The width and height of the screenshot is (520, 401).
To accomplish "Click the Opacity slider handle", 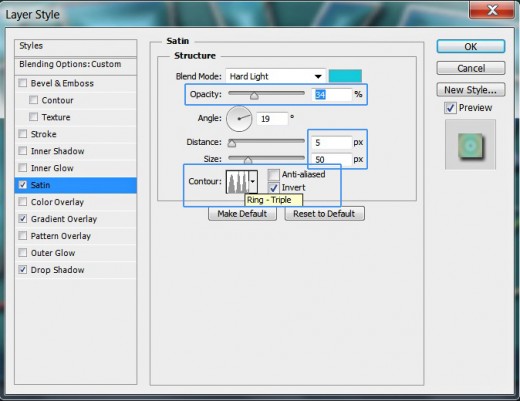I will point(254,96).
